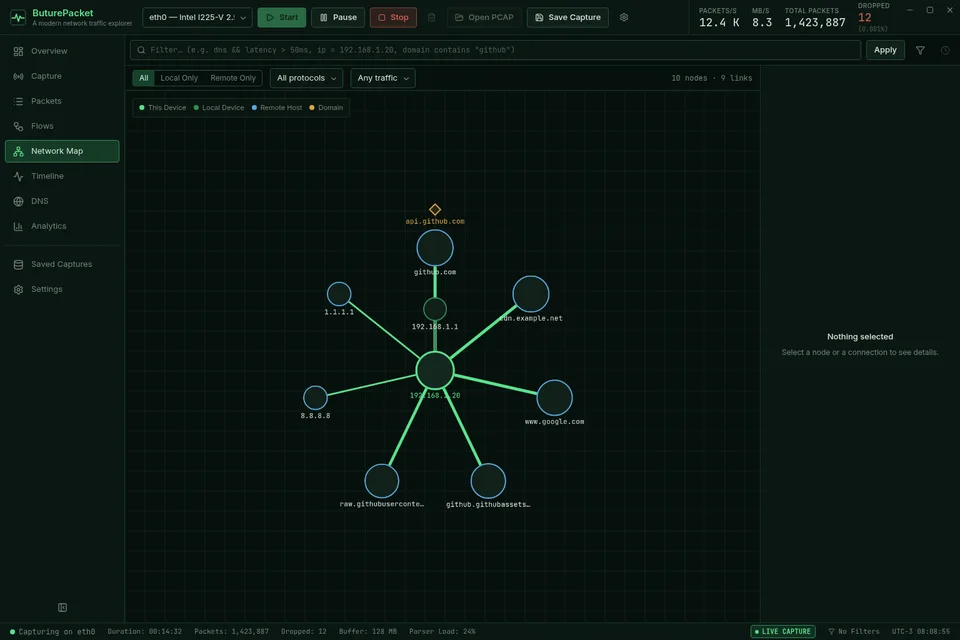Open filter history clock icon

(945, 50)
